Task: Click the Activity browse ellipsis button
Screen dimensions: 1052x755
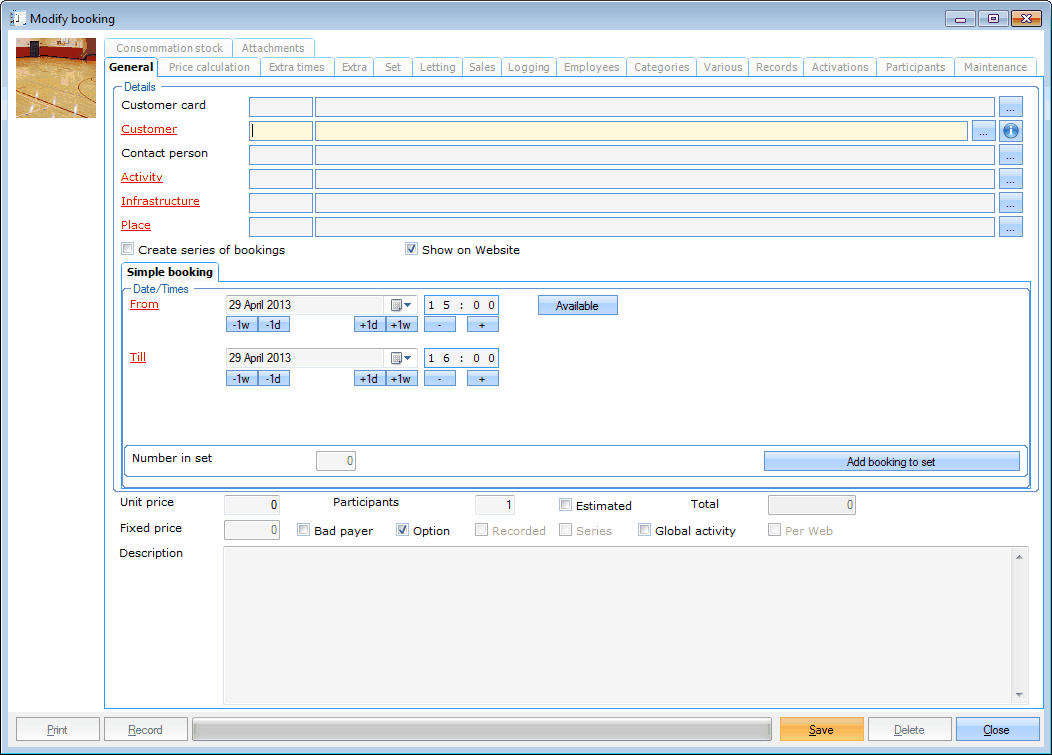Action: pos(1011,179)
